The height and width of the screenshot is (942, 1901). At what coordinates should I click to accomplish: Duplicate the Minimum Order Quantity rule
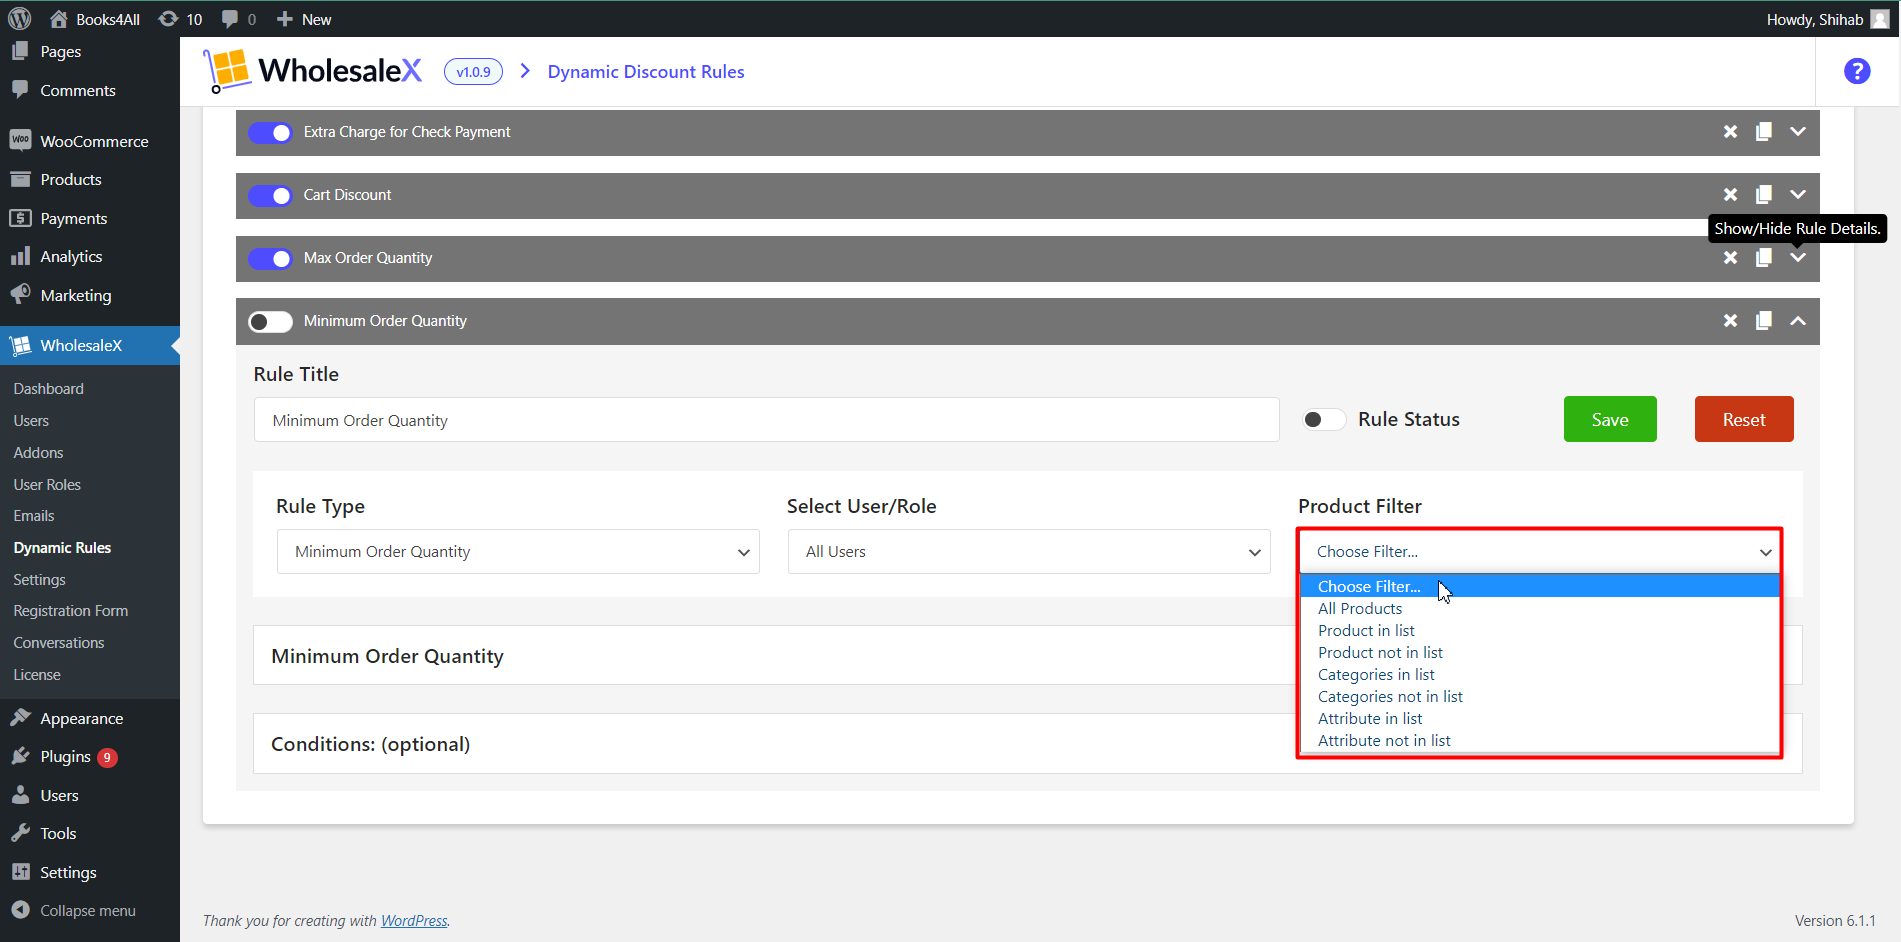(1764, 321)
